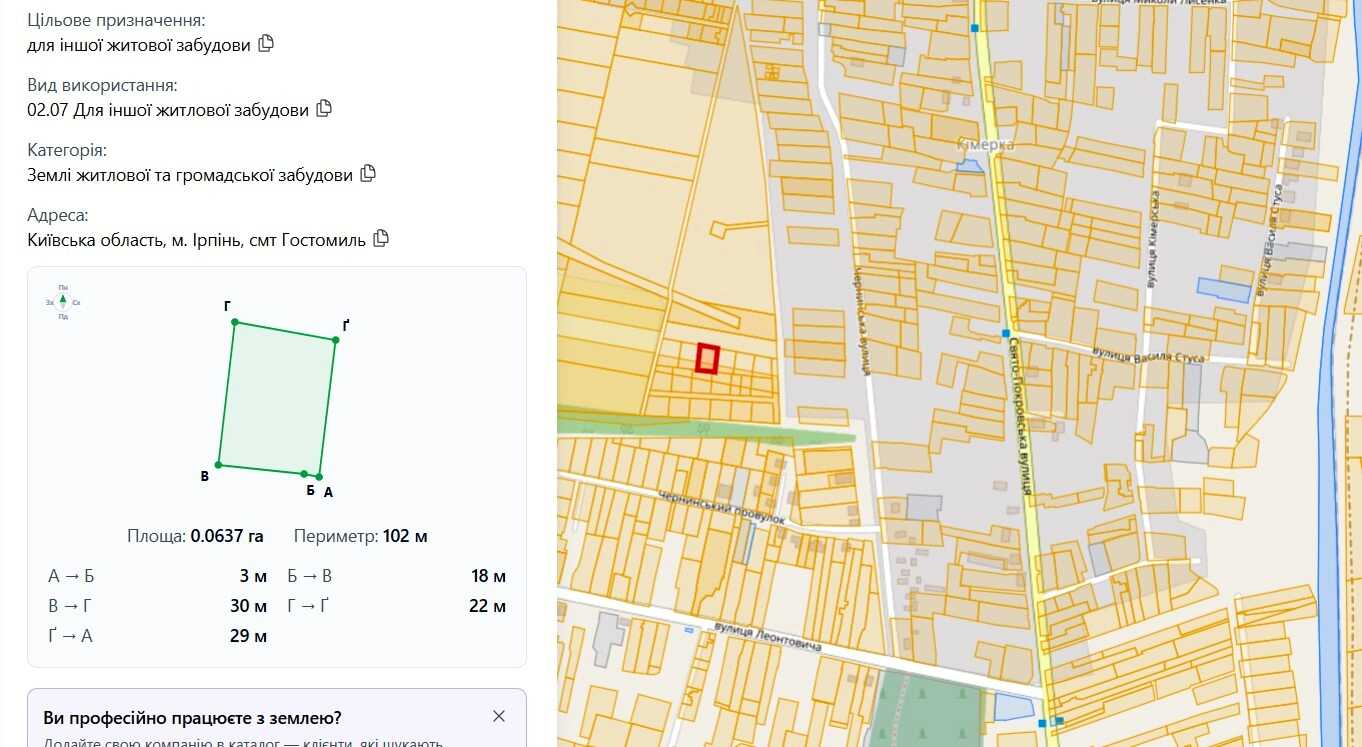Viewport: 1362px width, 747px height.
Task: Click the 'А → Б' side length row
Action: point(158,576)
